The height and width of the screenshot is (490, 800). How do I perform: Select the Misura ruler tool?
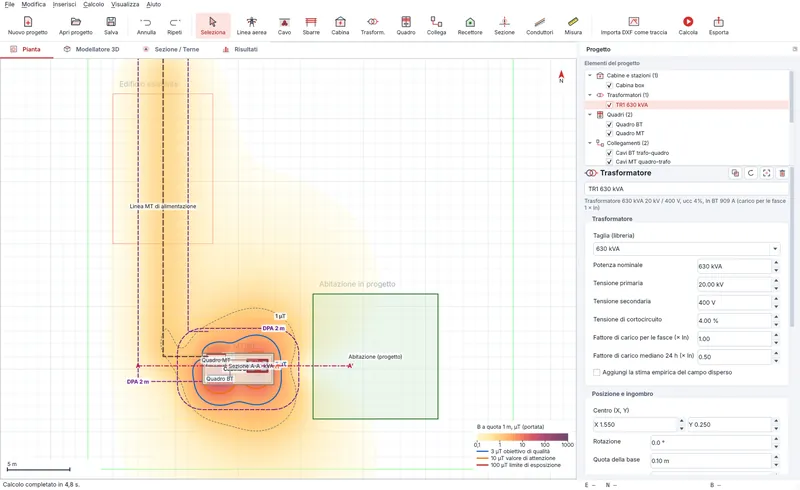(573, 26)
